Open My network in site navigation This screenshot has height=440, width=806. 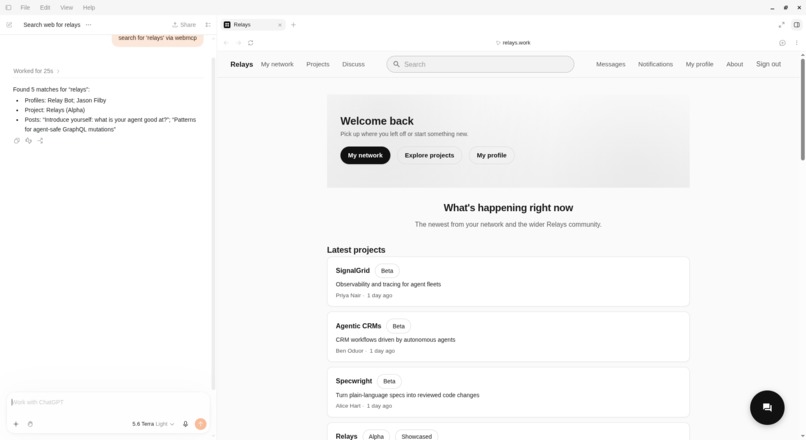point(277,64)
